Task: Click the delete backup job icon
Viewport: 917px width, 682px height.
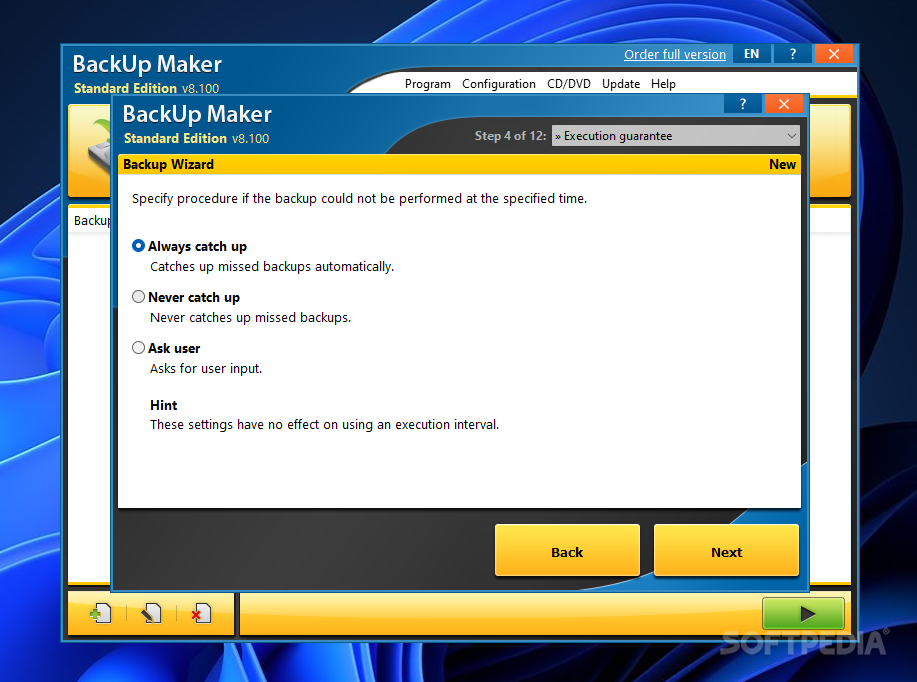Action: tap(201, 614)
